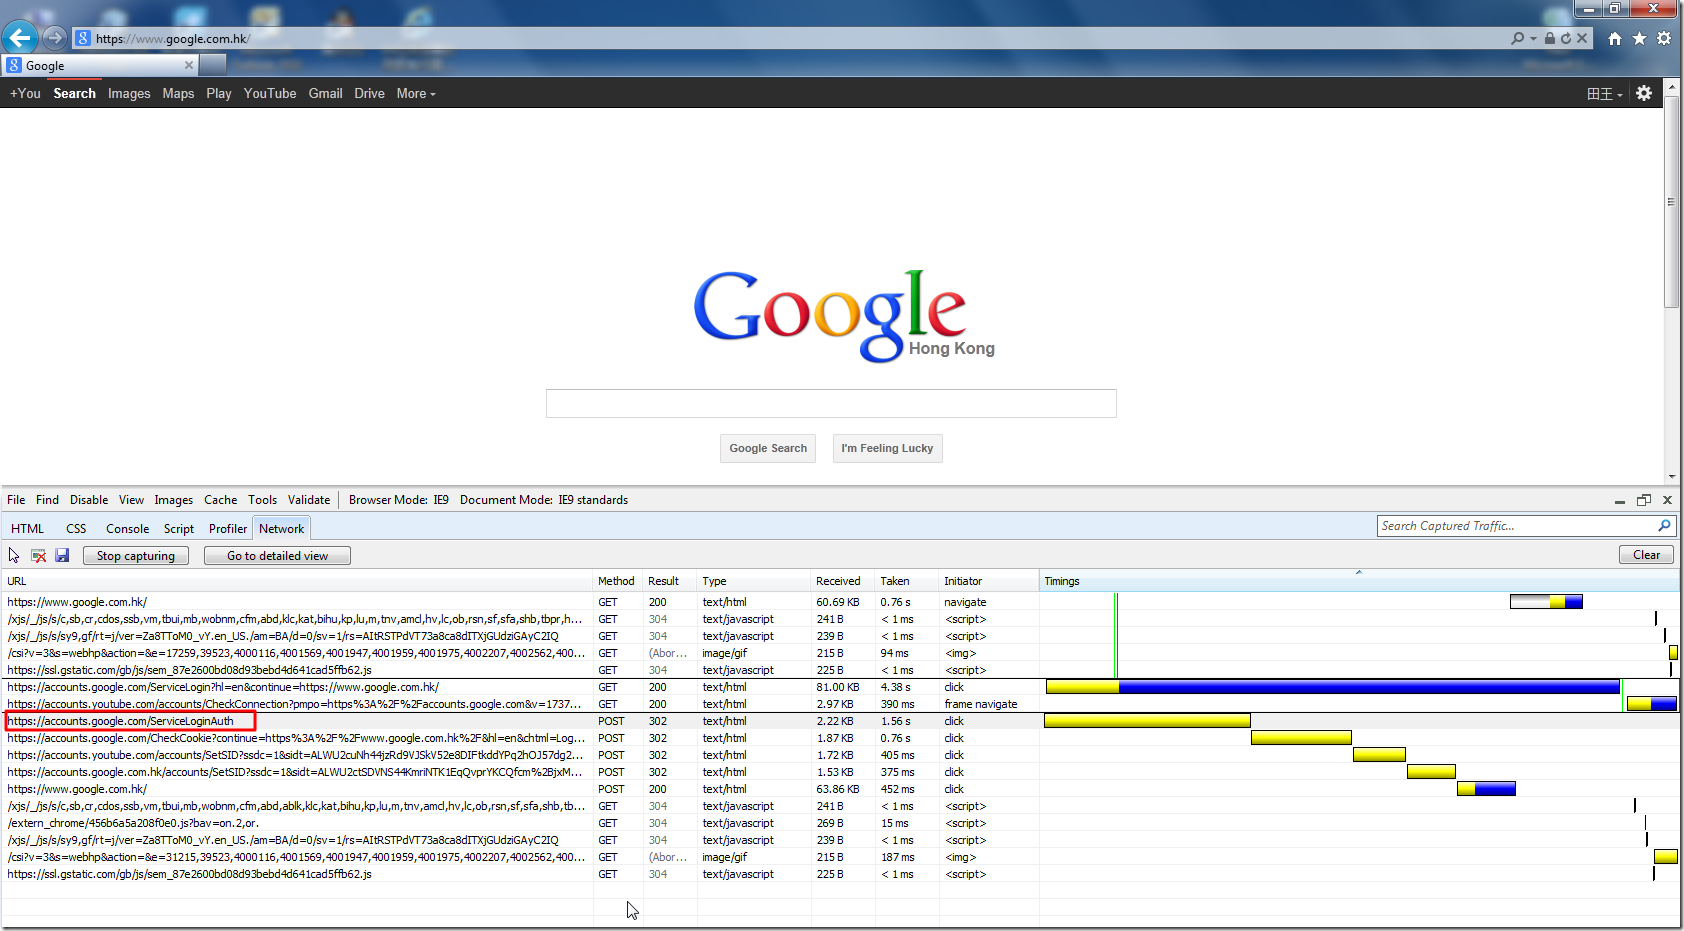Switch to the HTML tab

(27, 529)
